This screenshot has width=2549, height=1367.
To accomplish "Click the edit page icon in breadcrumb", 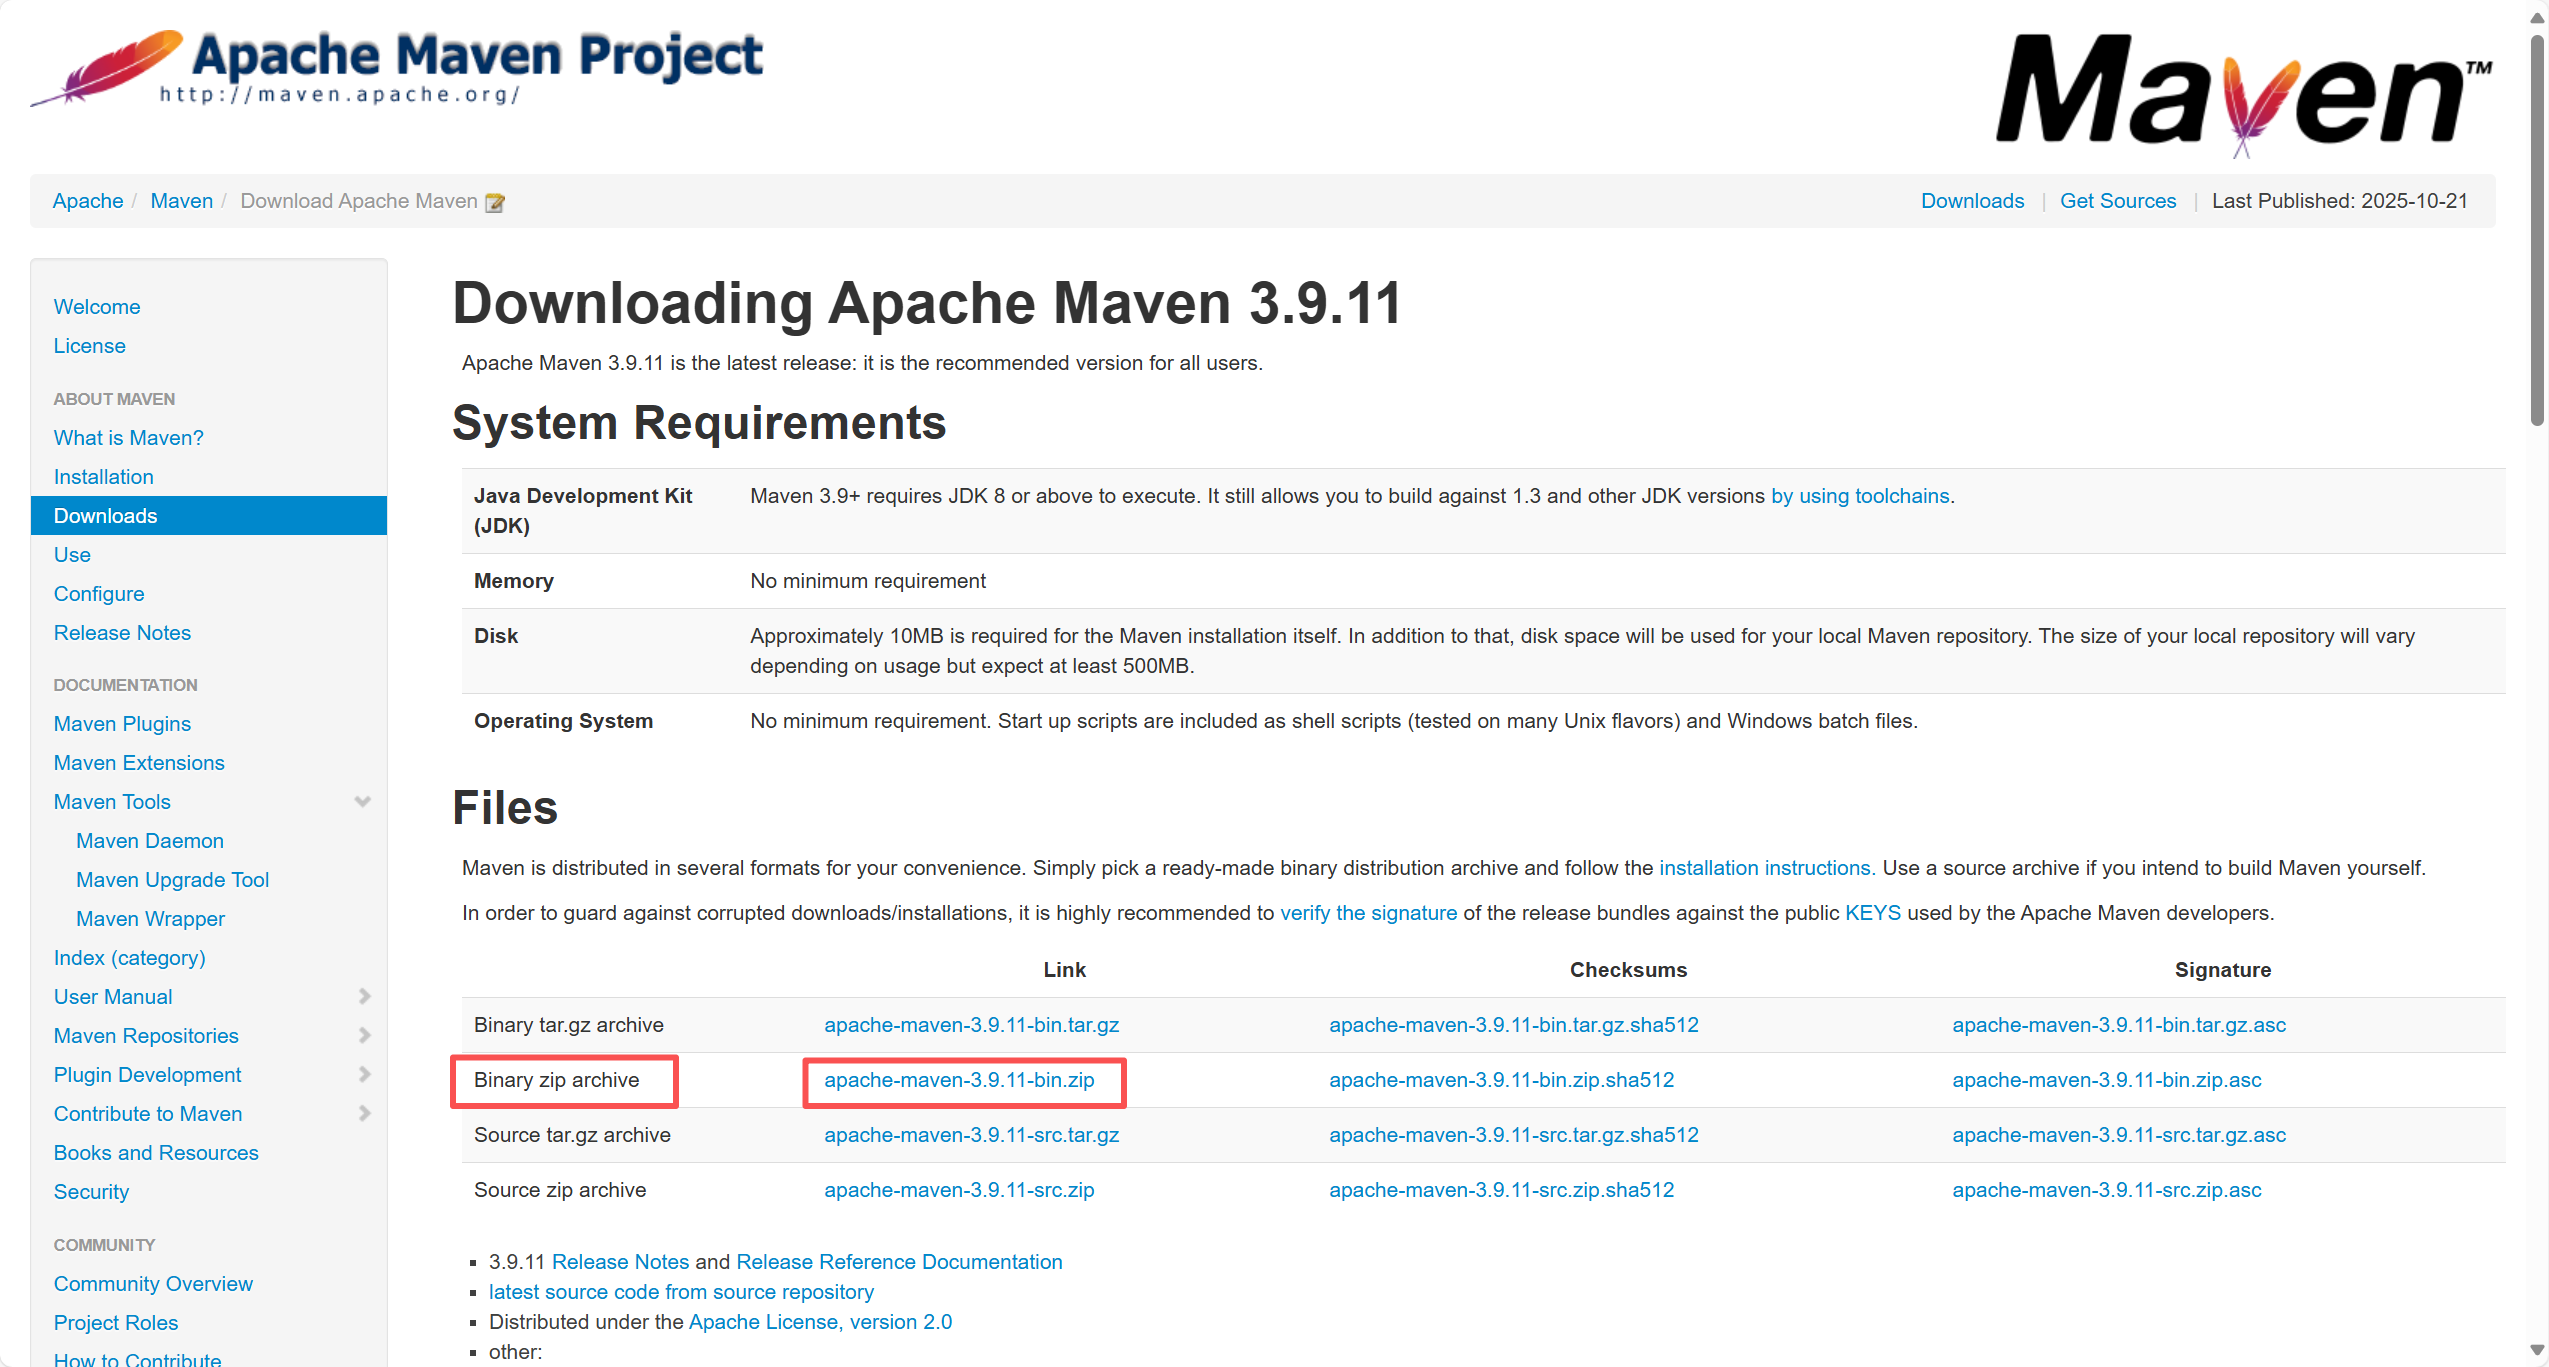I will [495, 203].
